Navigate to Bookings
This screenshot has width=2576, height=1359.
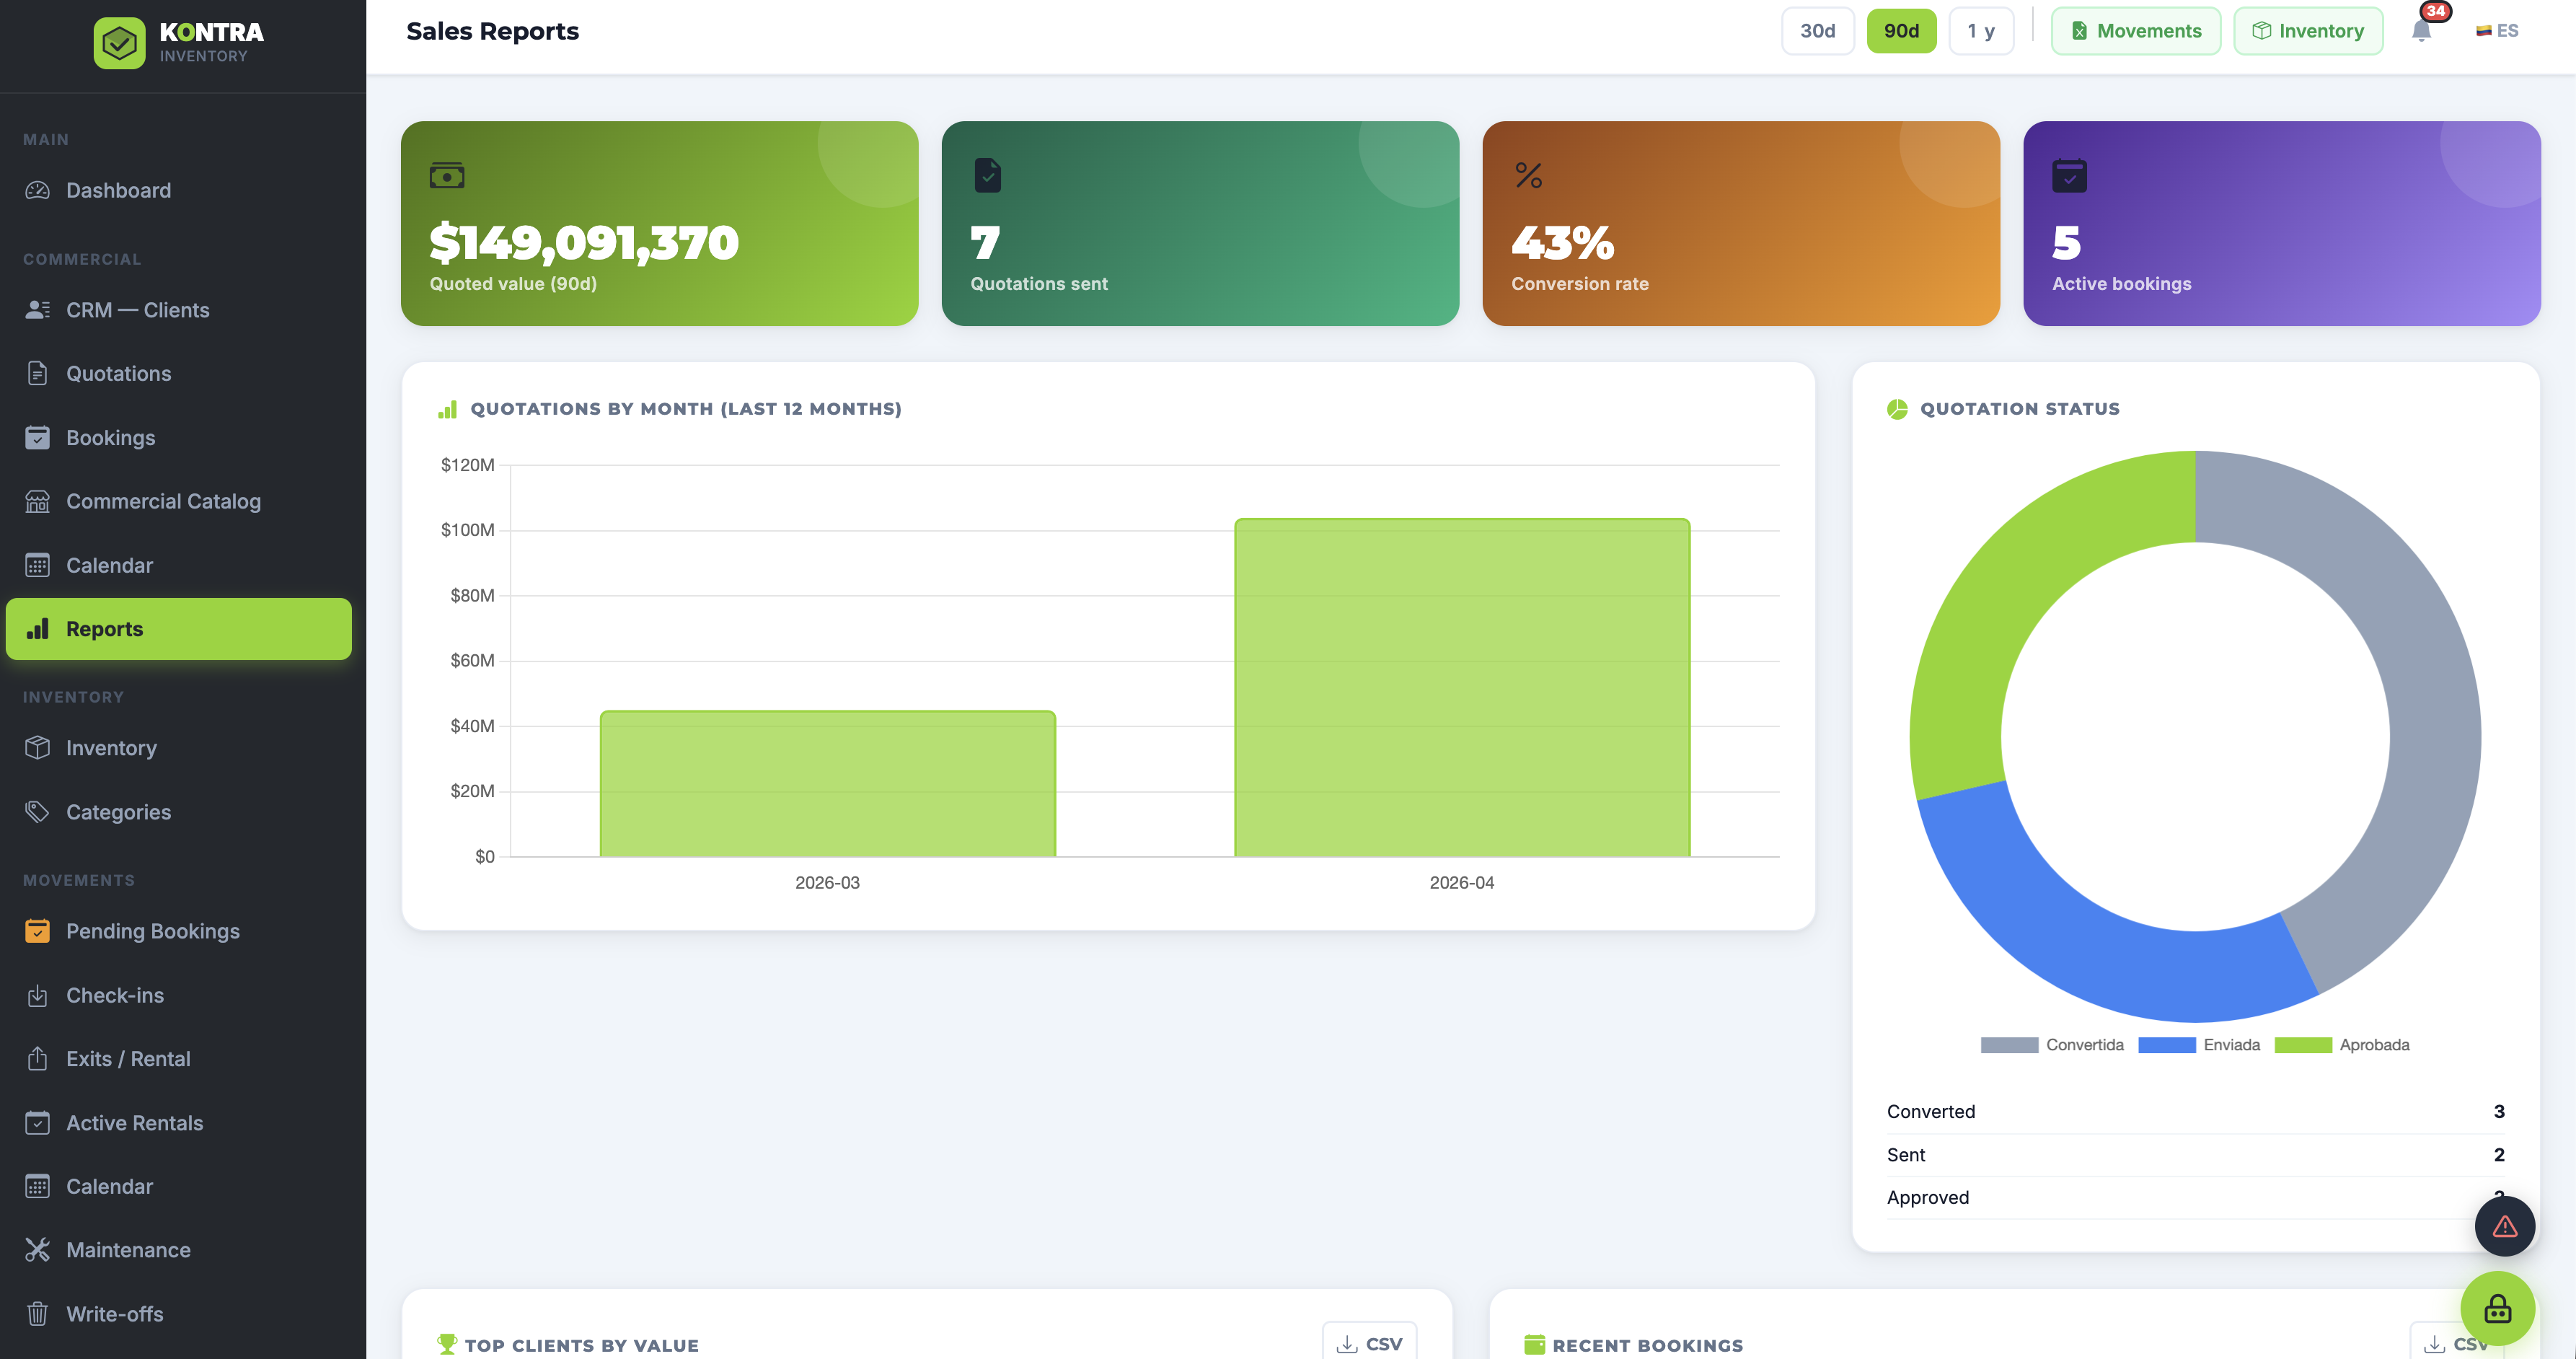coord(179,438)
